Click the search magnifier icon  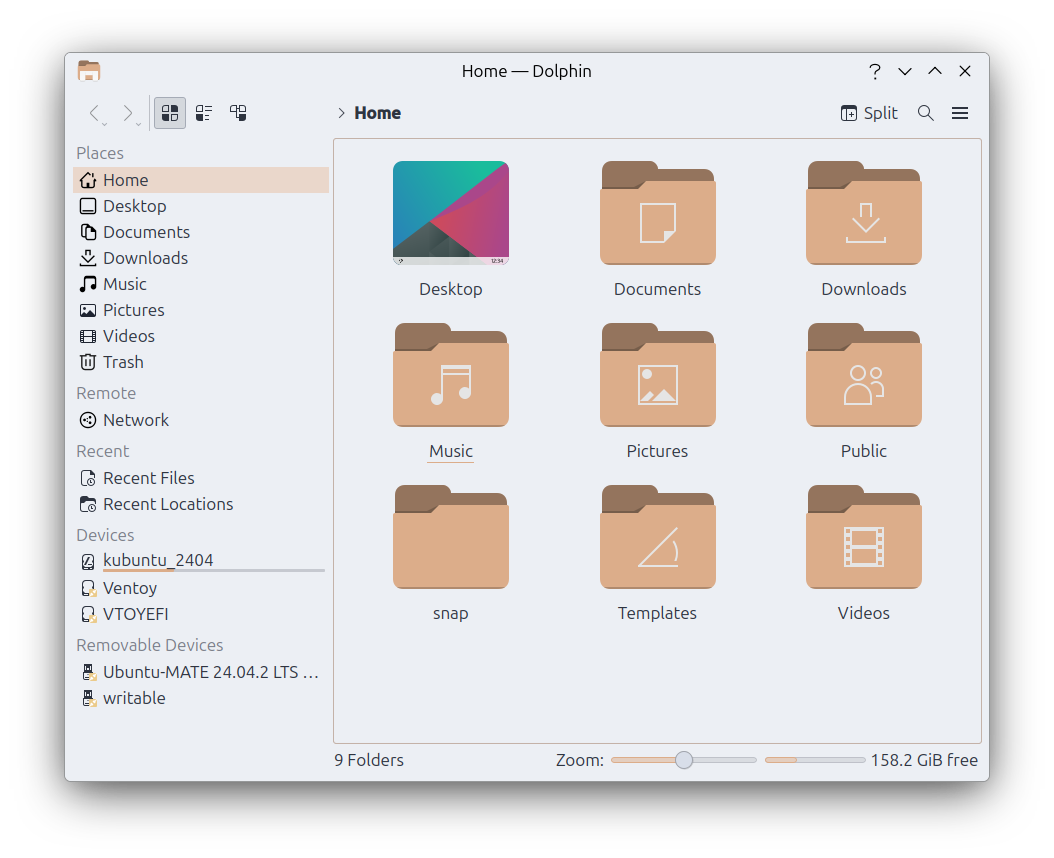tap(926, 113)
